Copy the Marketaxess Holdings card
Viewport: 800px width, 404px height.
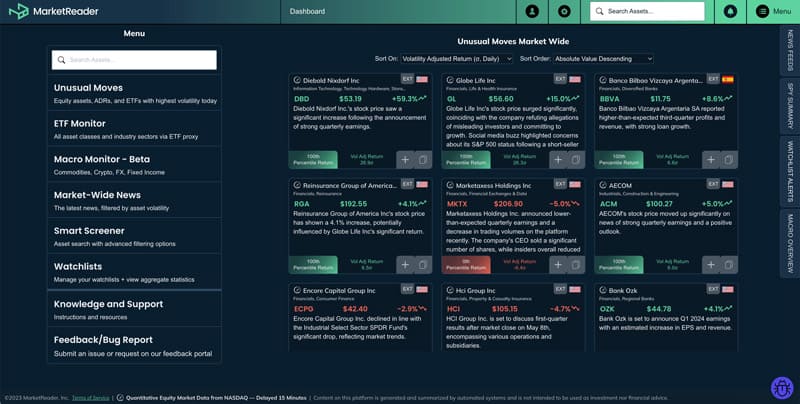pyautogui.click(x=576, y=265)
